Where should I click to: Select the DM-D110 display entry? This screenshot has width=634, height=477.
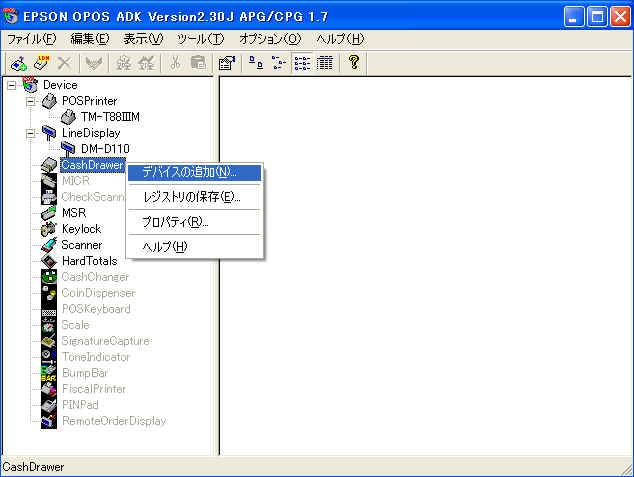click(105, 149)
